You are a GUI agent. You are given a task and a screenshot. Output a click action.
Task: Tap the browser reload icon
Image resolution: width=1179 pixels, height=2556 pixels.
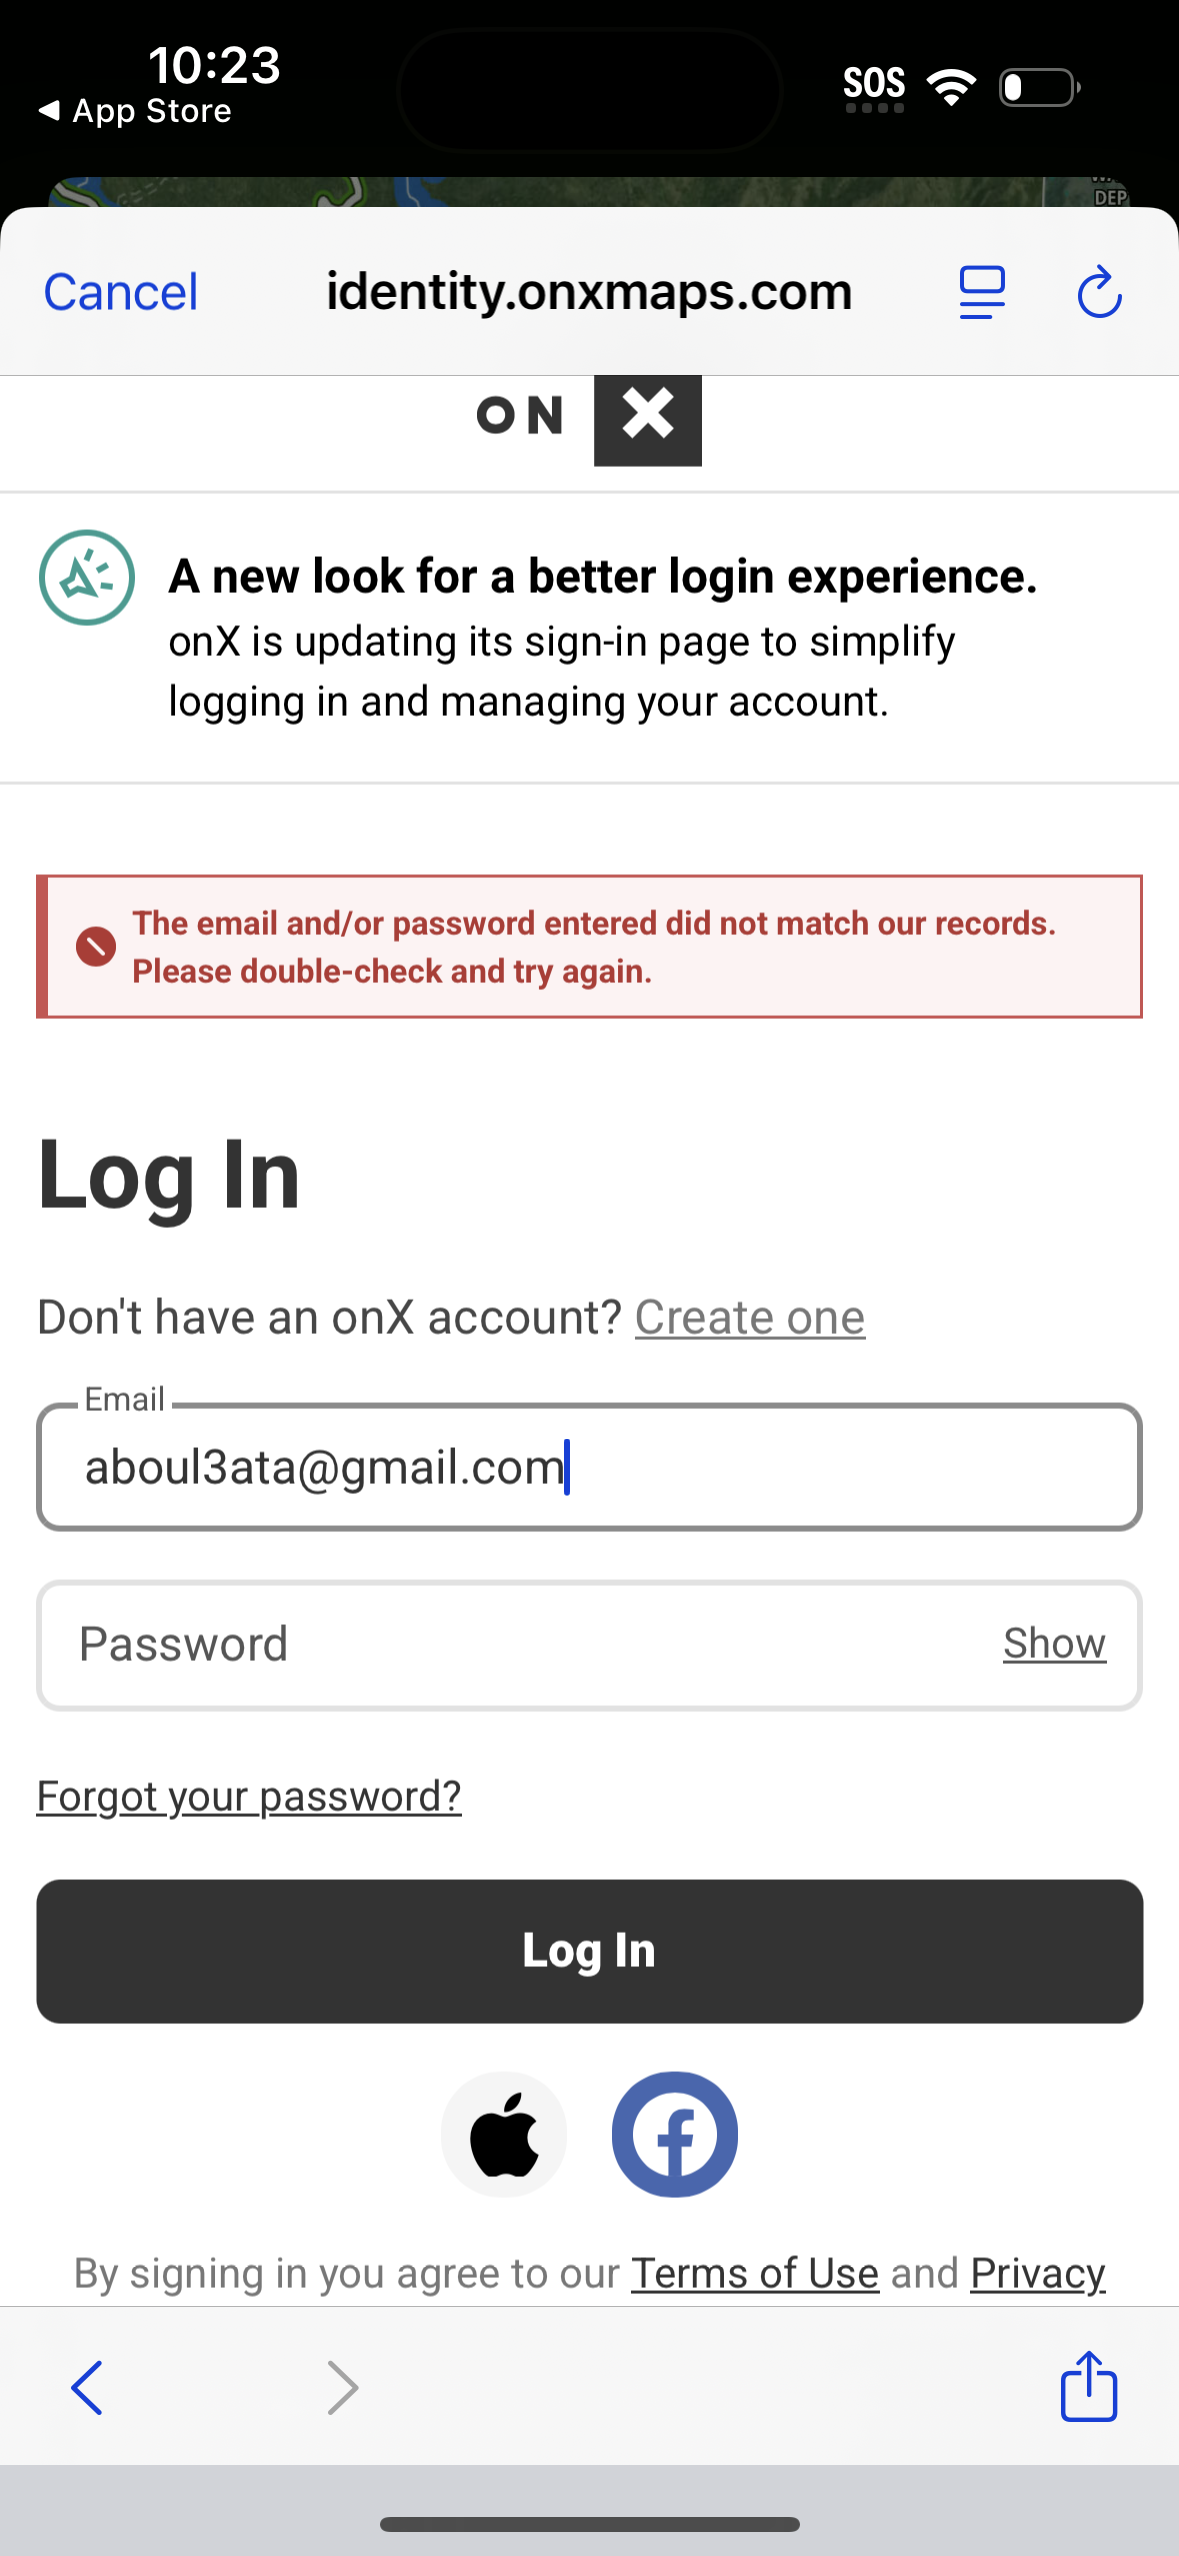coord(1099,292)
